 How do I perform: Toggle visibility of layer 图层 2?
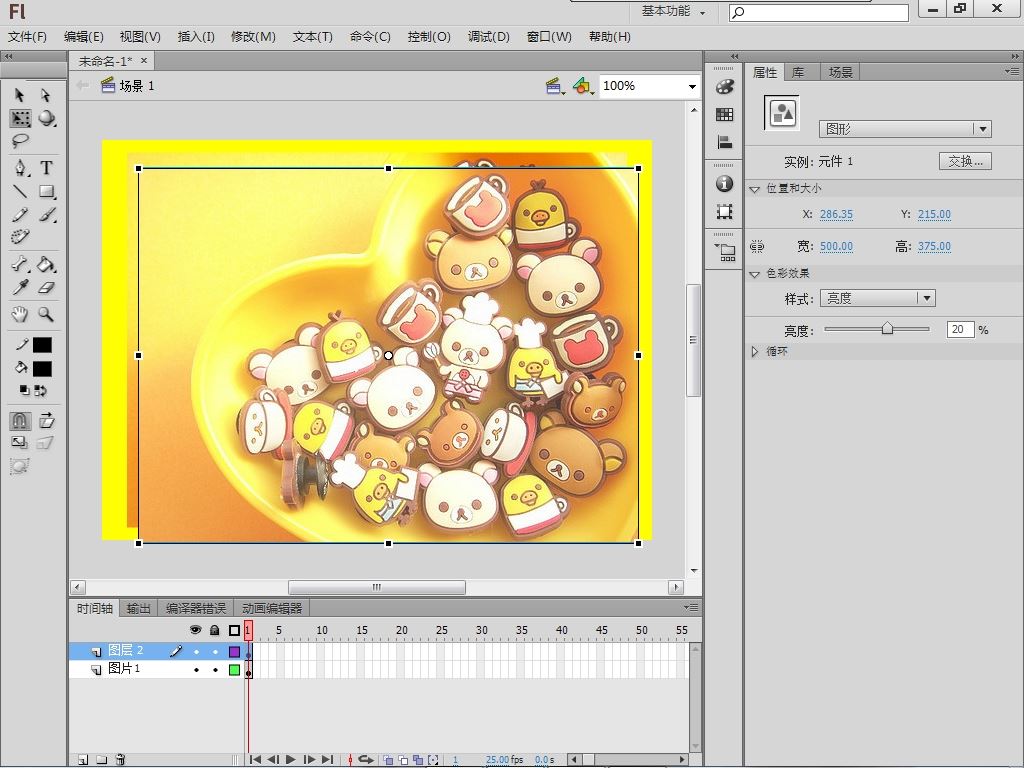pyautogui.click(x=196, y=652)
